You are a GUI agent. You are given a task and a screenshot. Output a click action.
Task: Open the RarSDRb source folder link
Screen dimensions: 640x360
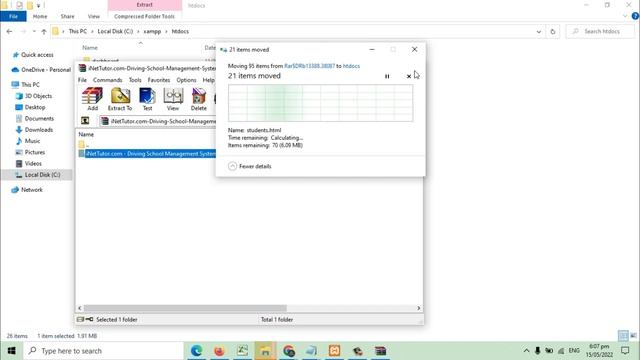click(x=309, y=66)
